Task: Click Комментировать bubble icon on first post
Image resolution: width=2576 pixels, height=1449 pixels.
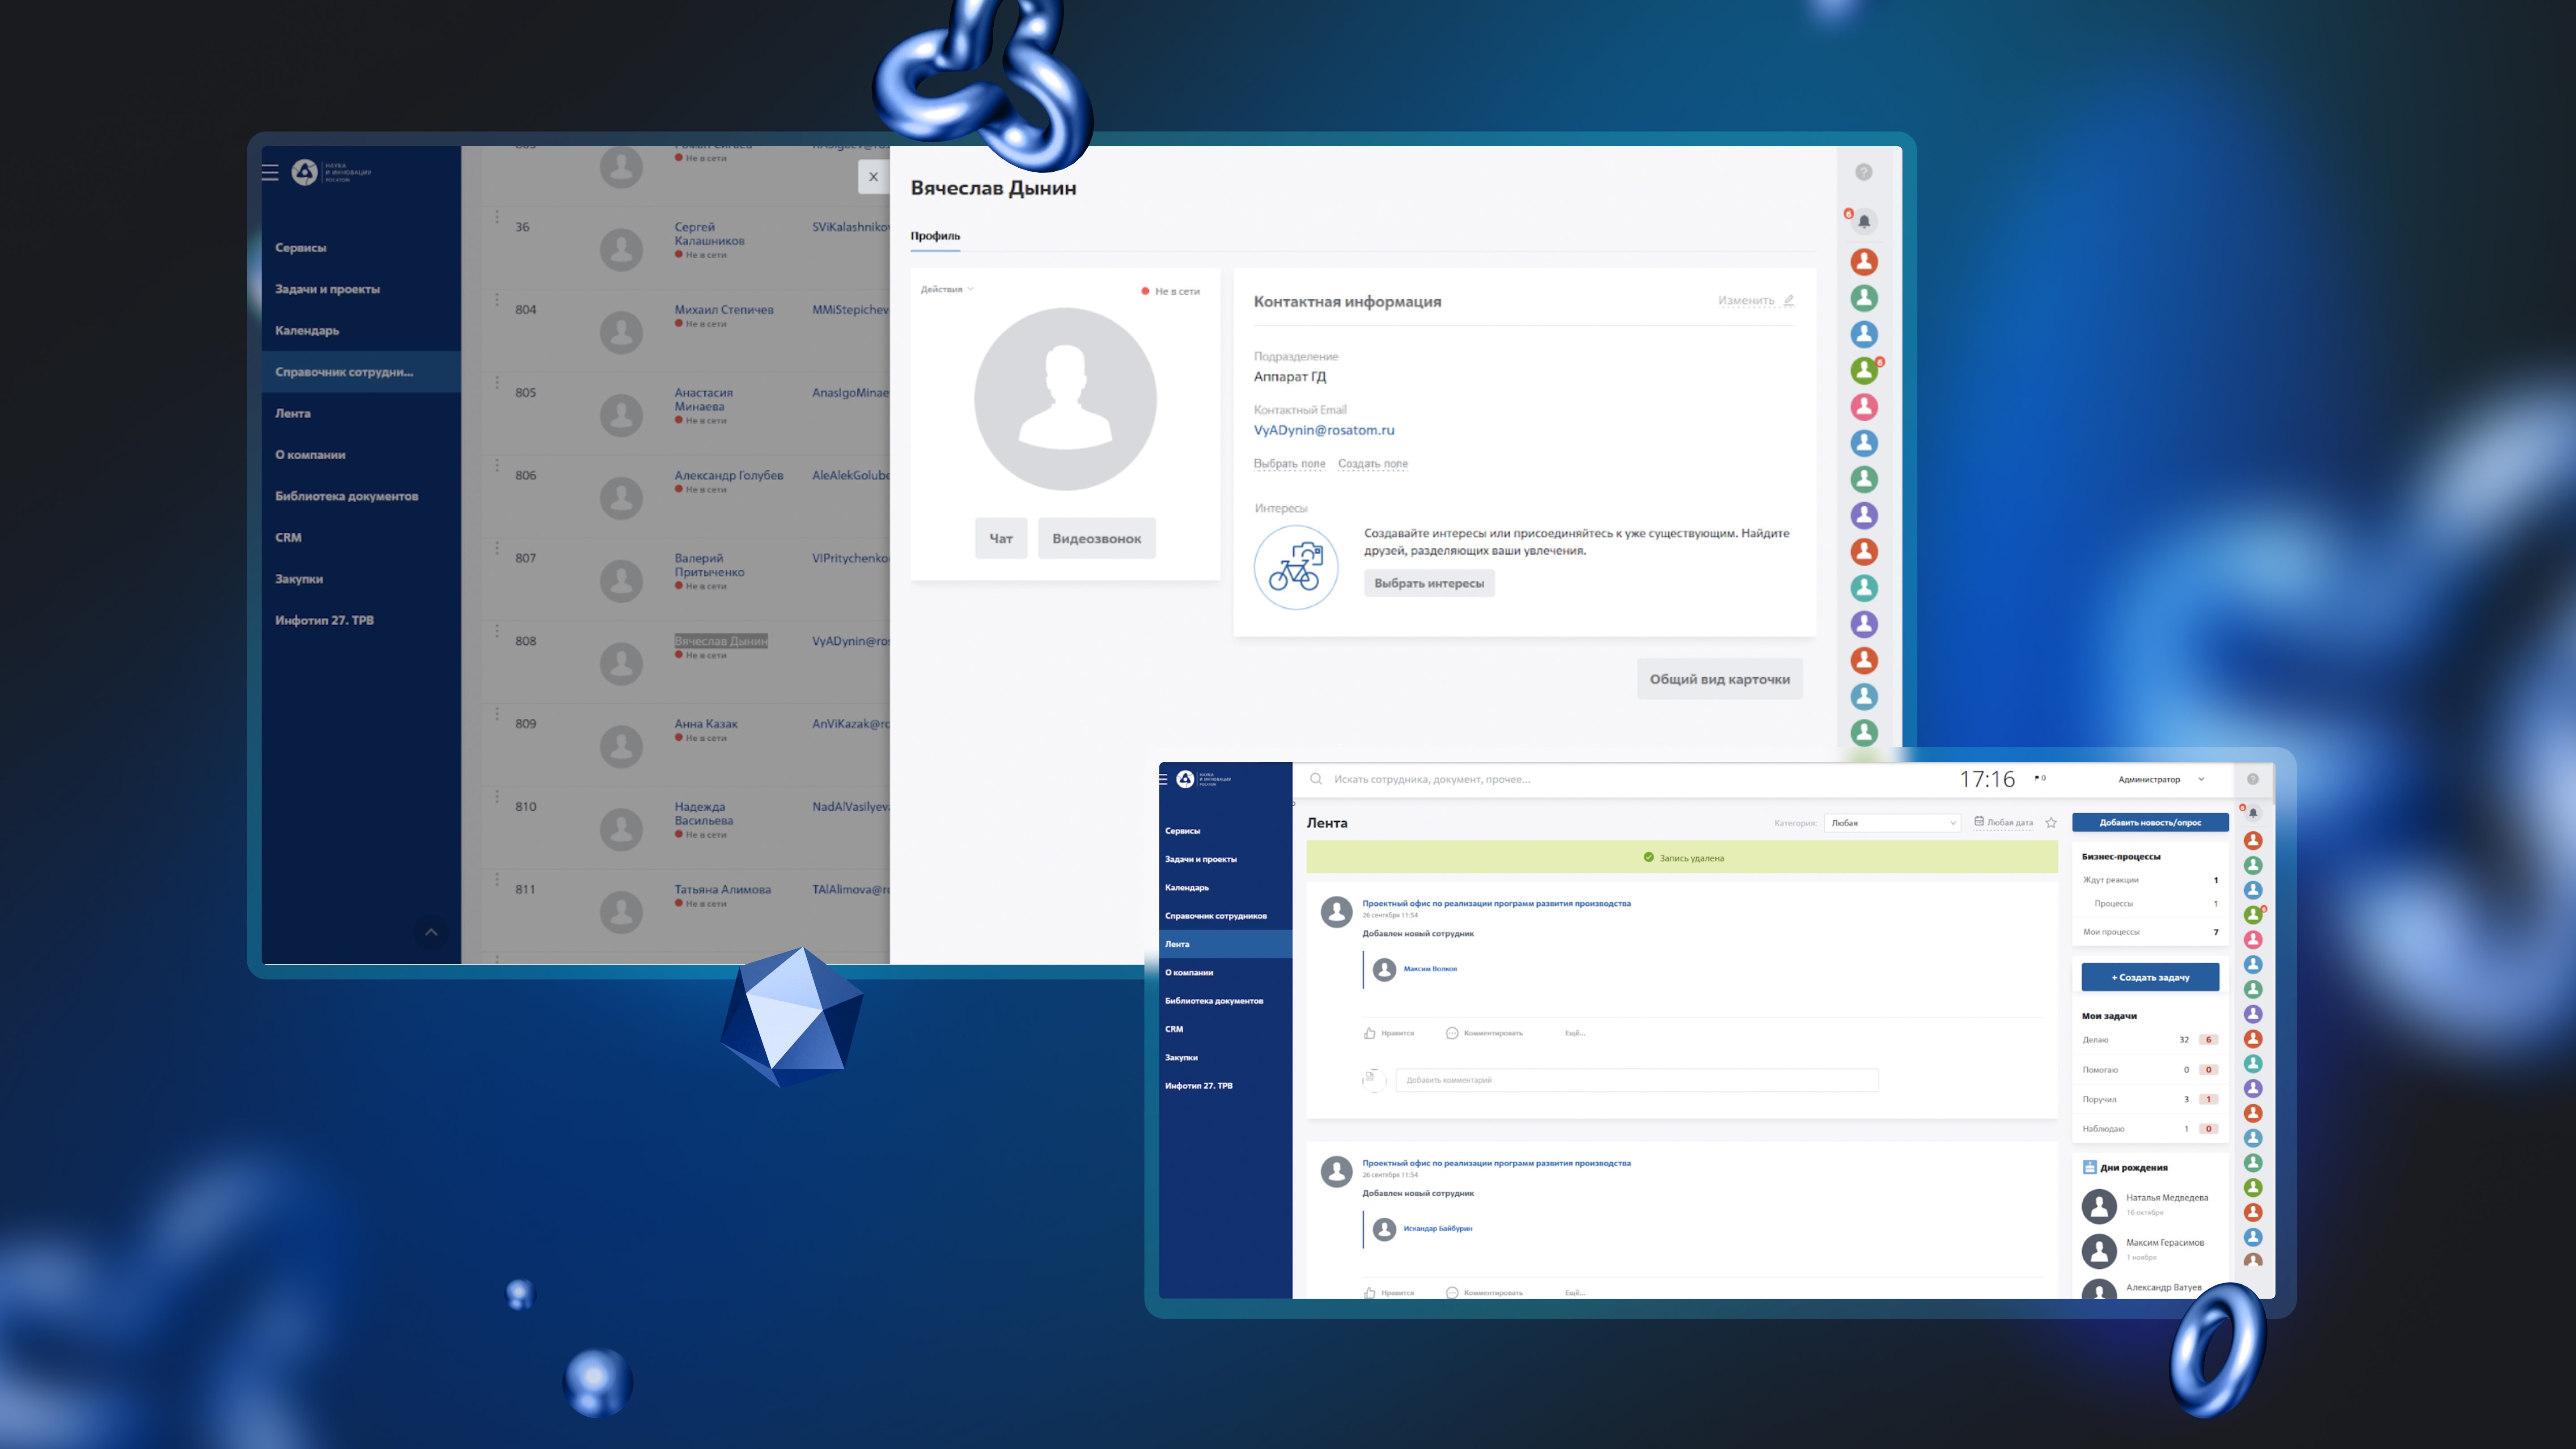Action: pos(1452,1033)
